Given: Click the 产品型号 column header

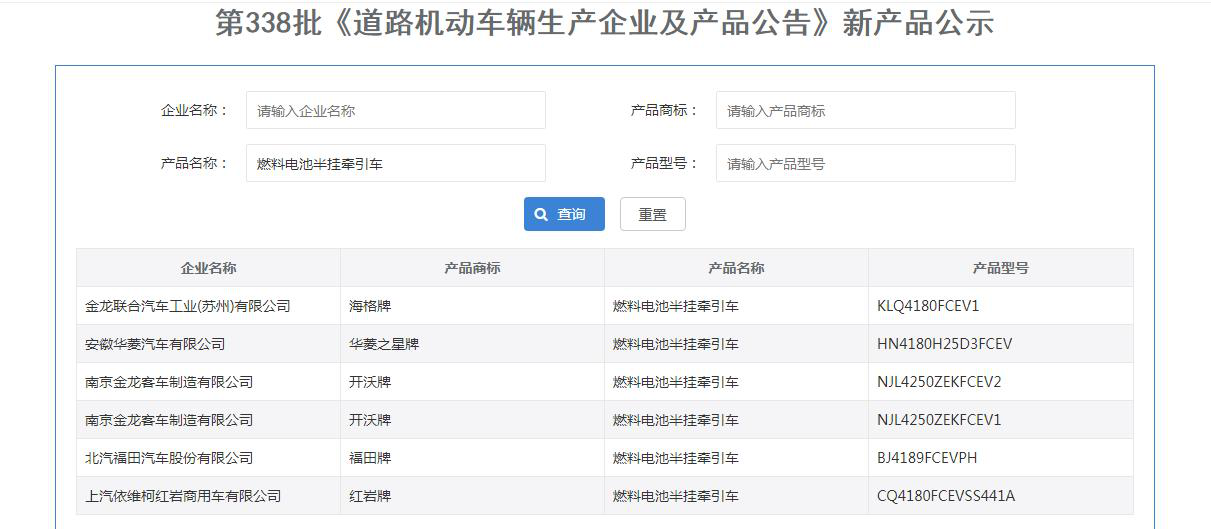Looking at the screenshot, I should 1001,268.
